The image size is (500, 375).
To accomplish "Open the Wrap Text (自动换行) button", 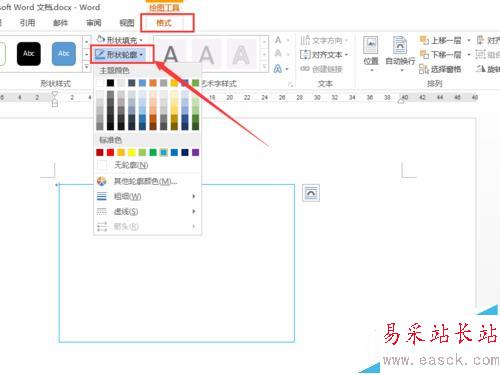I will tap(400, 53).
